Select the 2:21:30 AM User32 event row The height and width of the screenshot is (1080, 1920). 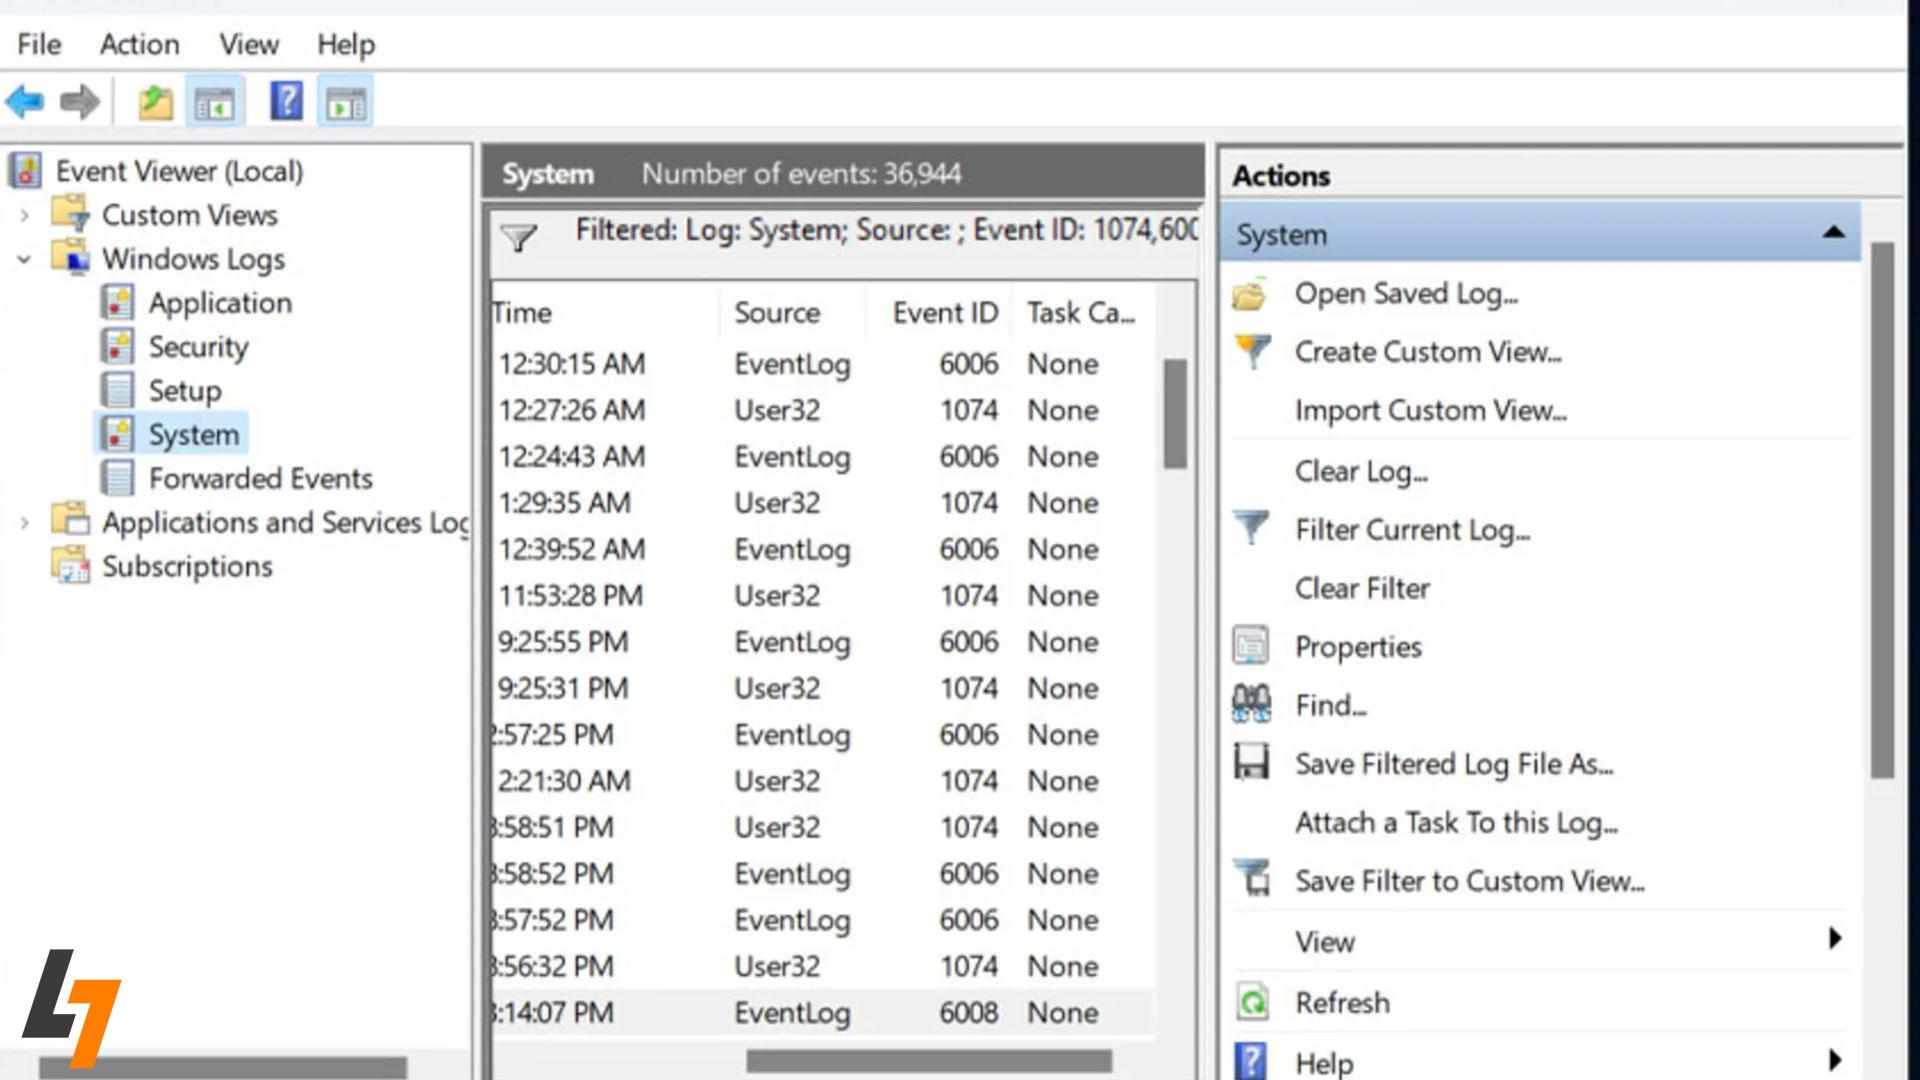click(822, 781)
